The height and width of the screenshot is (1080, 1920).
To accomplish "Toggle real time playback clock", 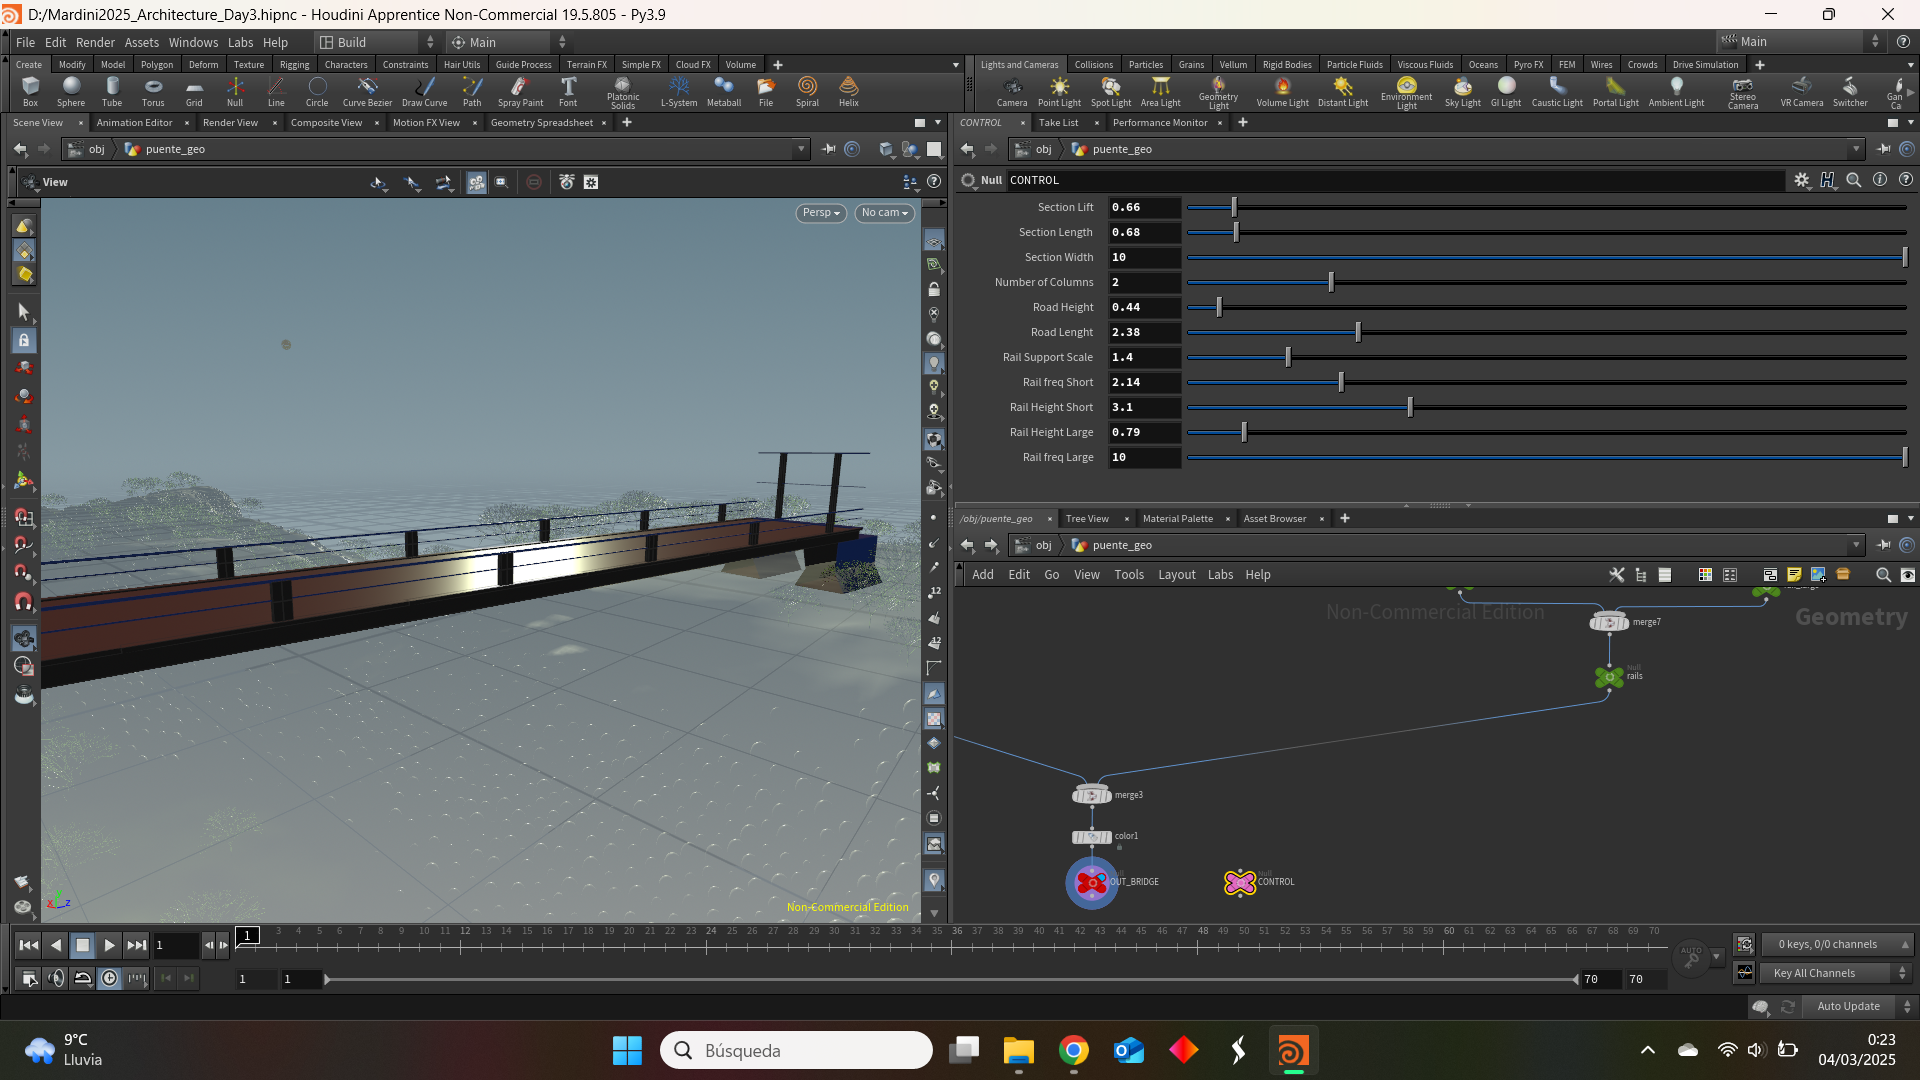I will tap(110, 978).
